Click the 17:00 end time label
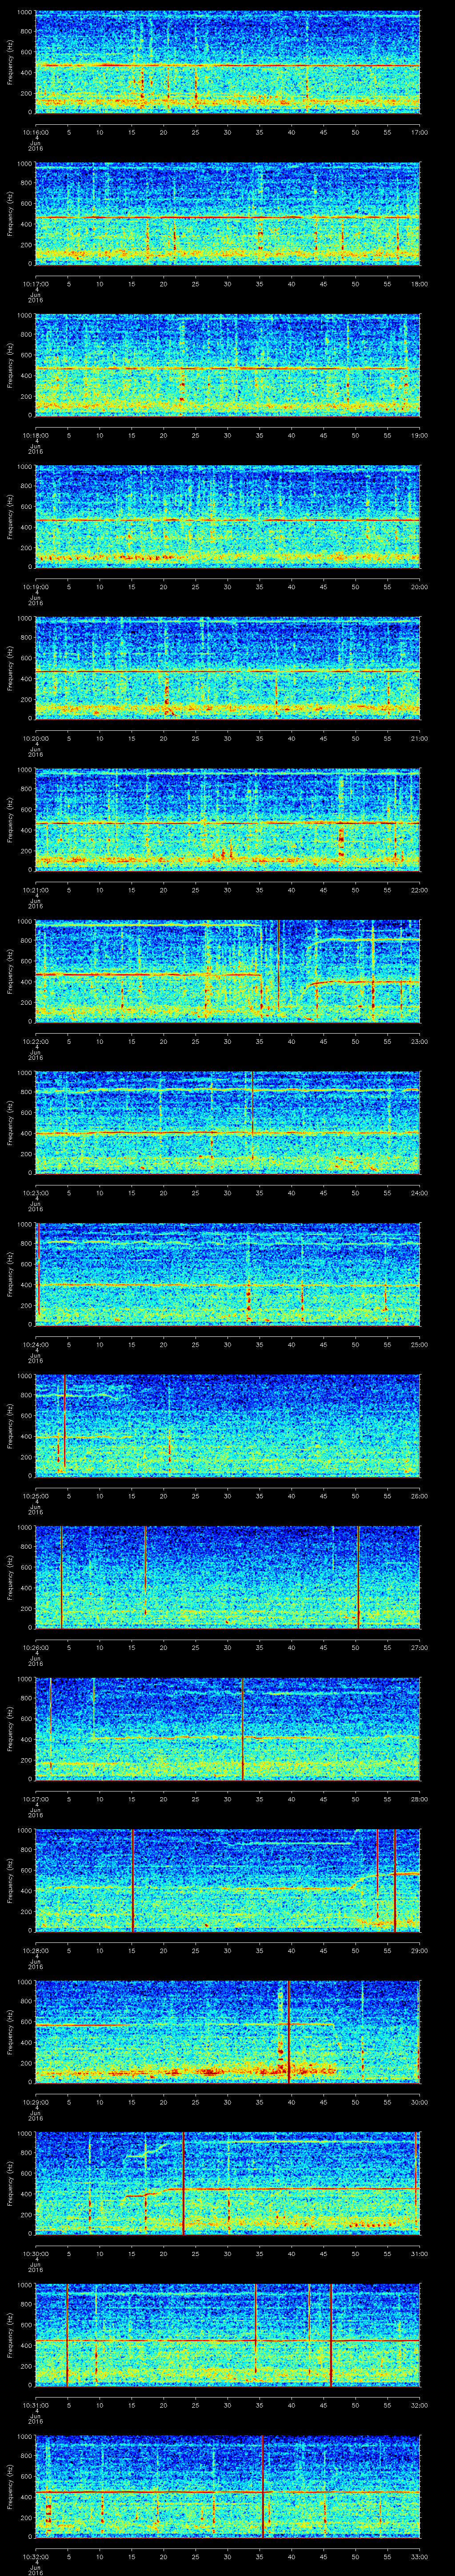Viewport: 455px width, 2576px height. 419,132
